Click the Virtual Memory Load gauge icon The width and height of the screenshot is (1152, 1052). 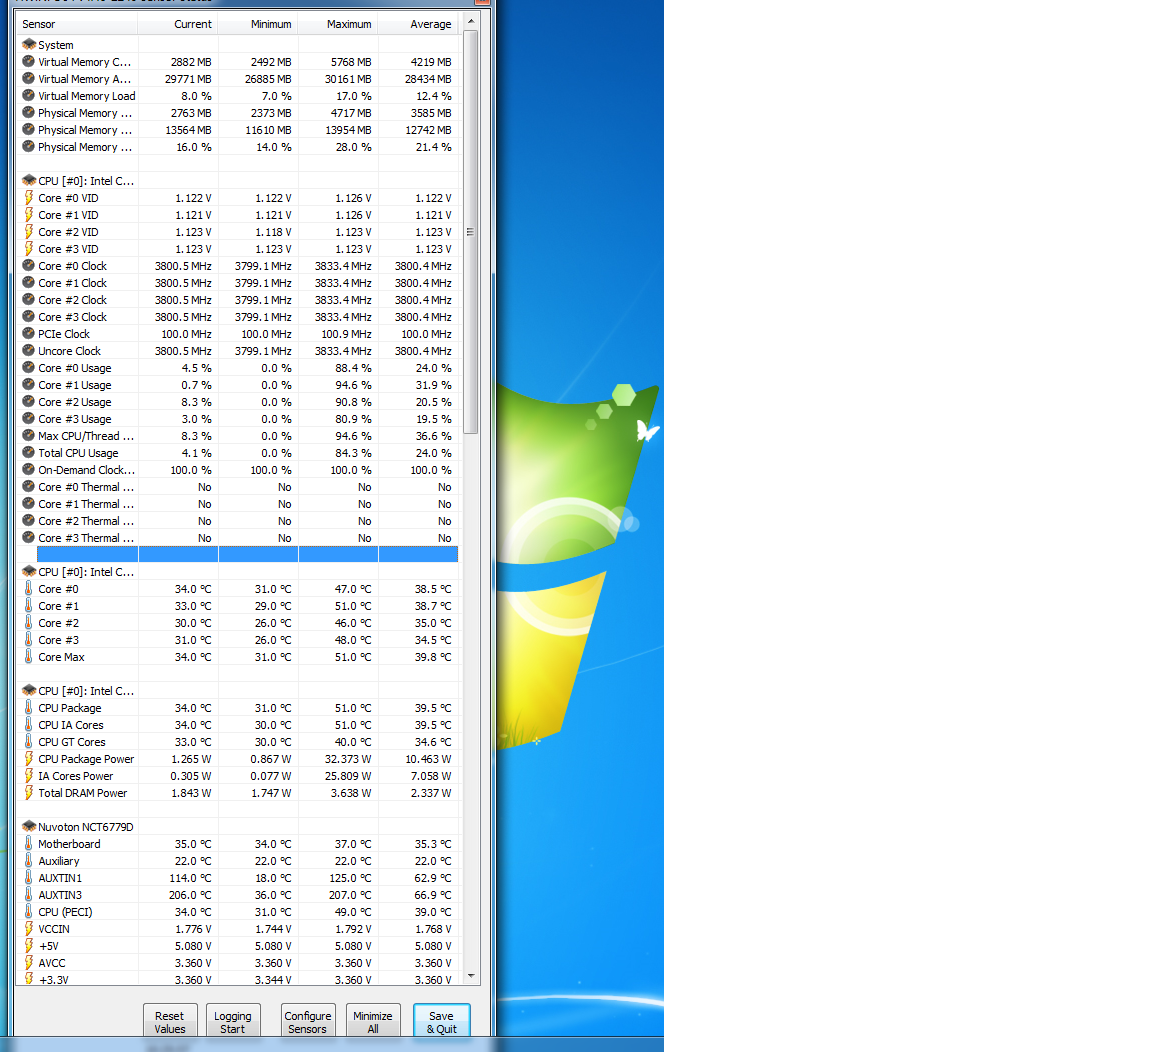[x=29, y=96]
